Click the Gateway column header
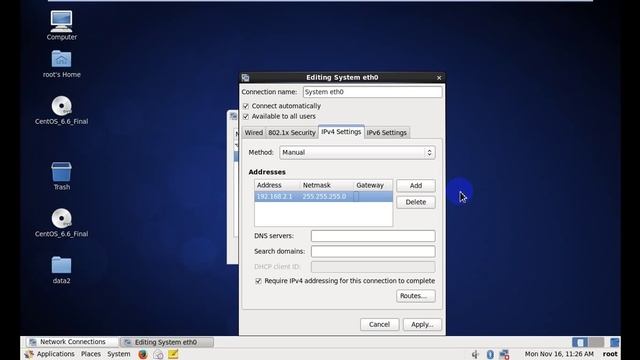The image size is (640, 360). (373, 185)
